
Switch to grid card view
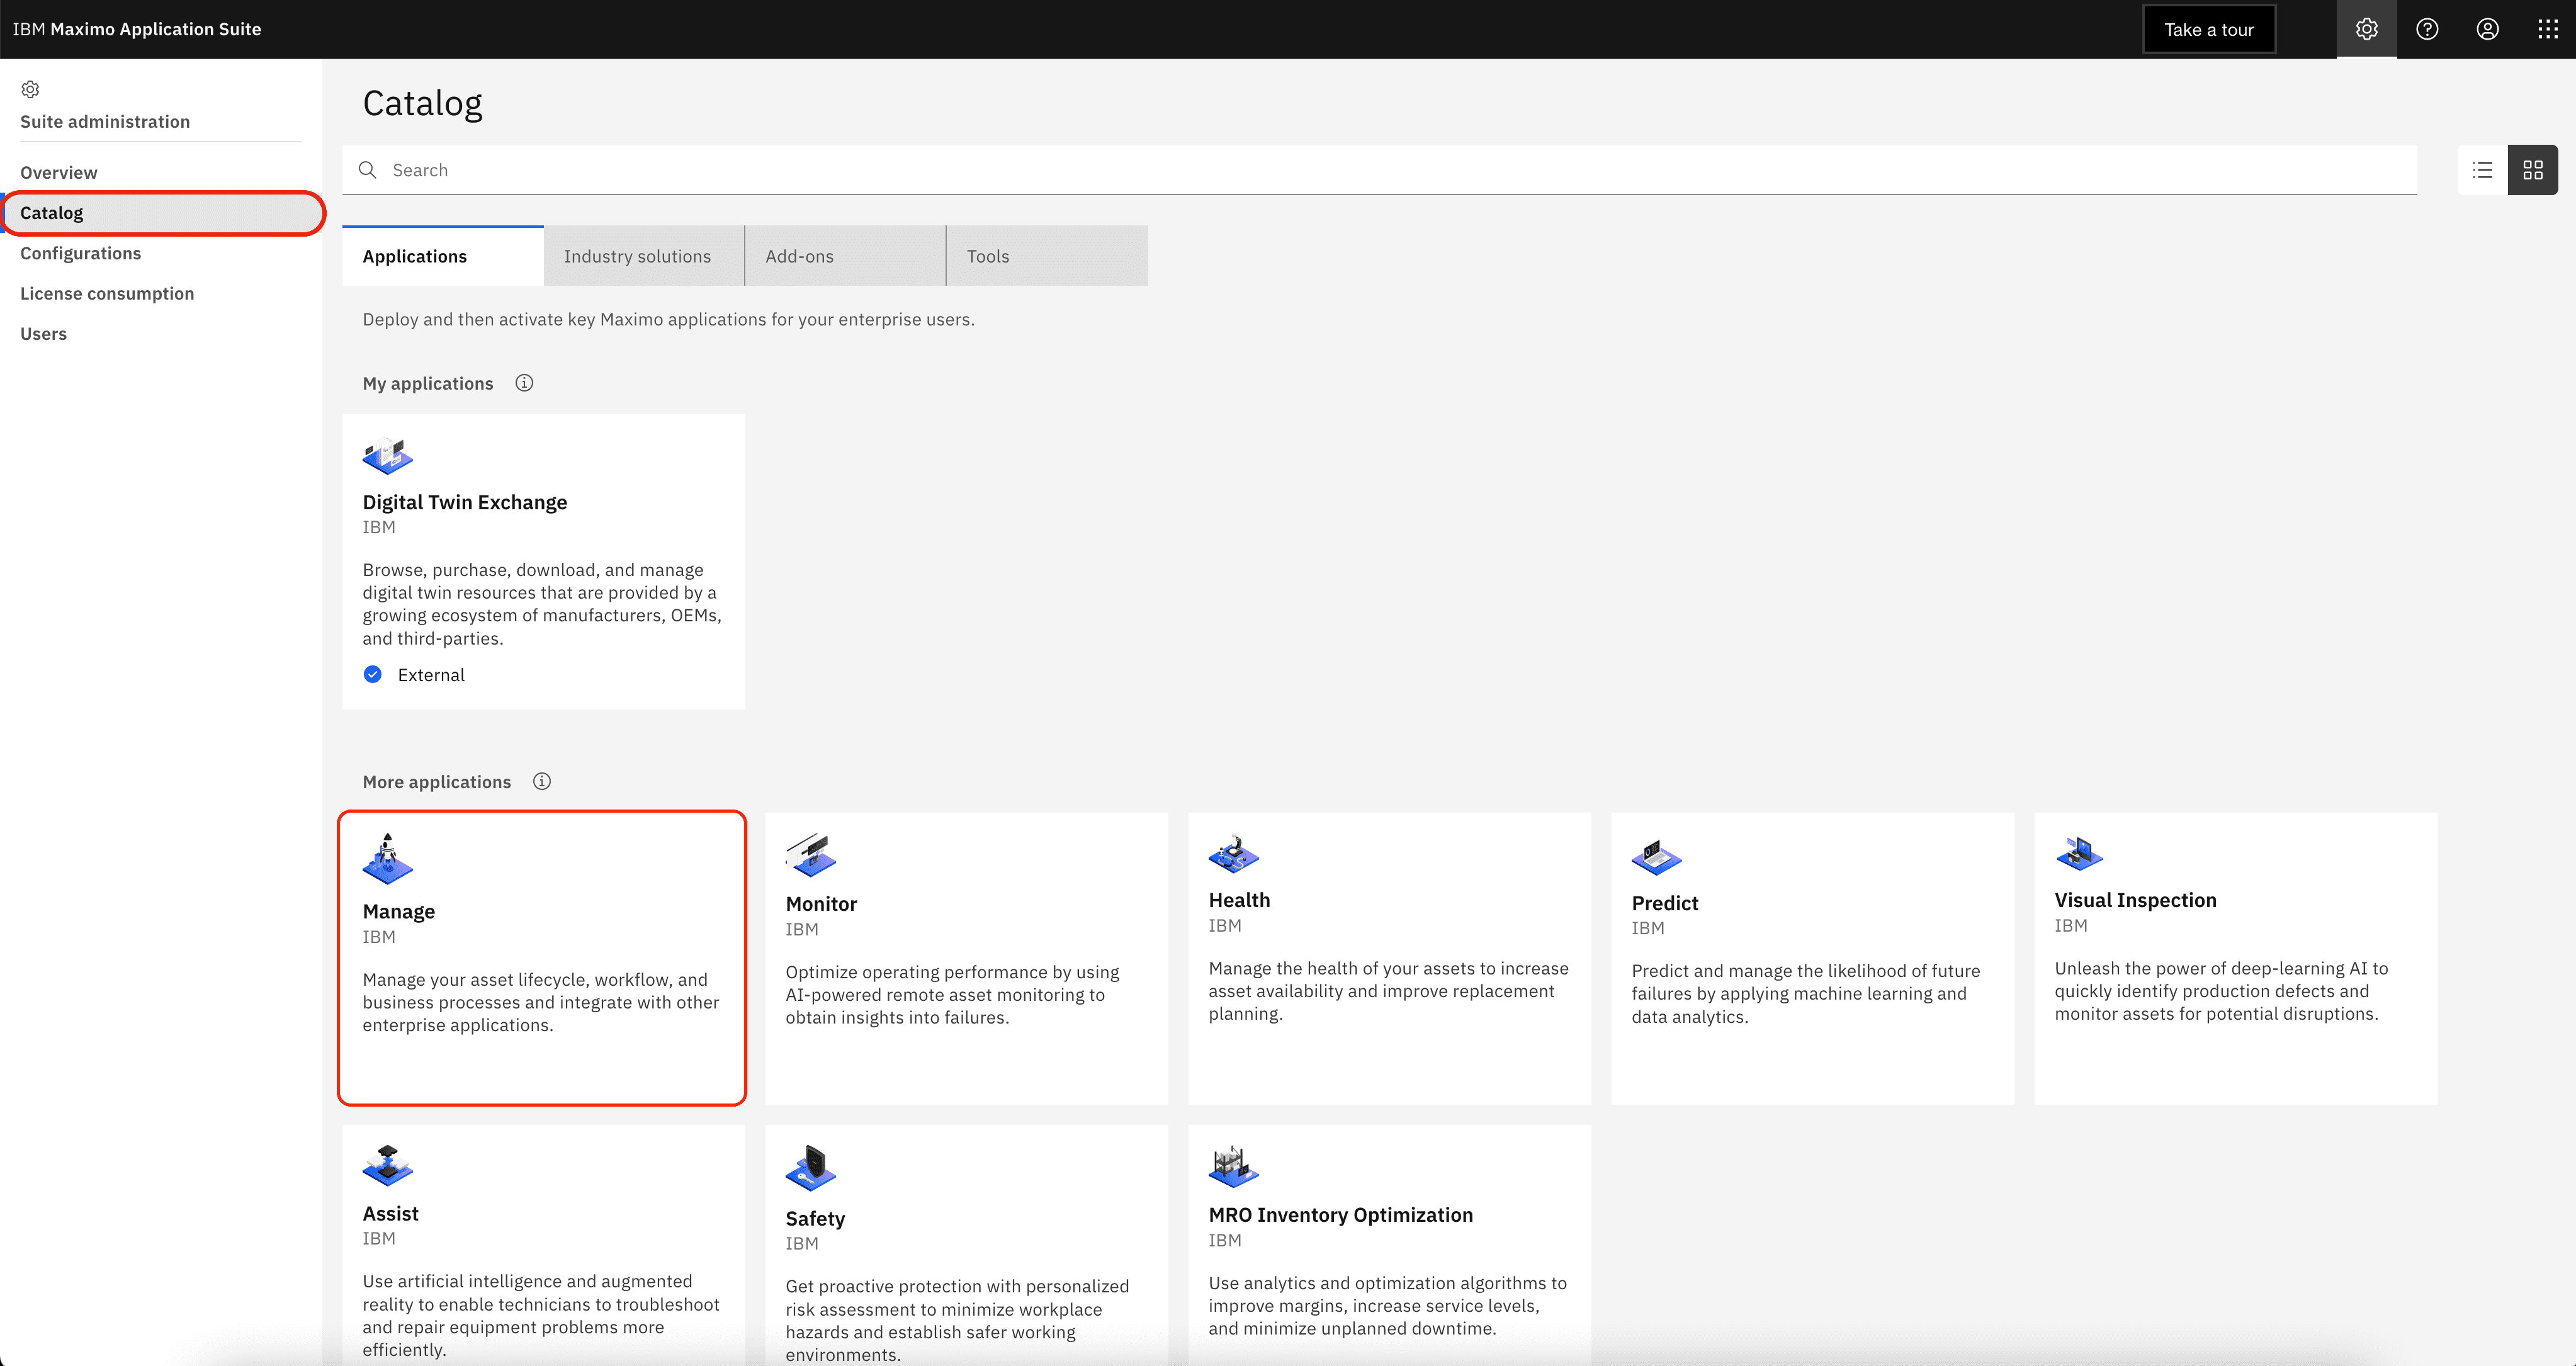(2532, 170)
